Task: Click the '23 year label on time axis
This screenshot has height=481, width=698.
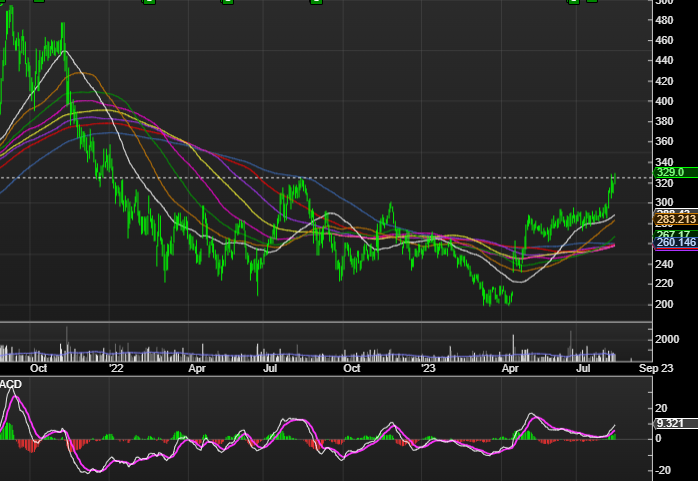Action: [x=428, y=368]
